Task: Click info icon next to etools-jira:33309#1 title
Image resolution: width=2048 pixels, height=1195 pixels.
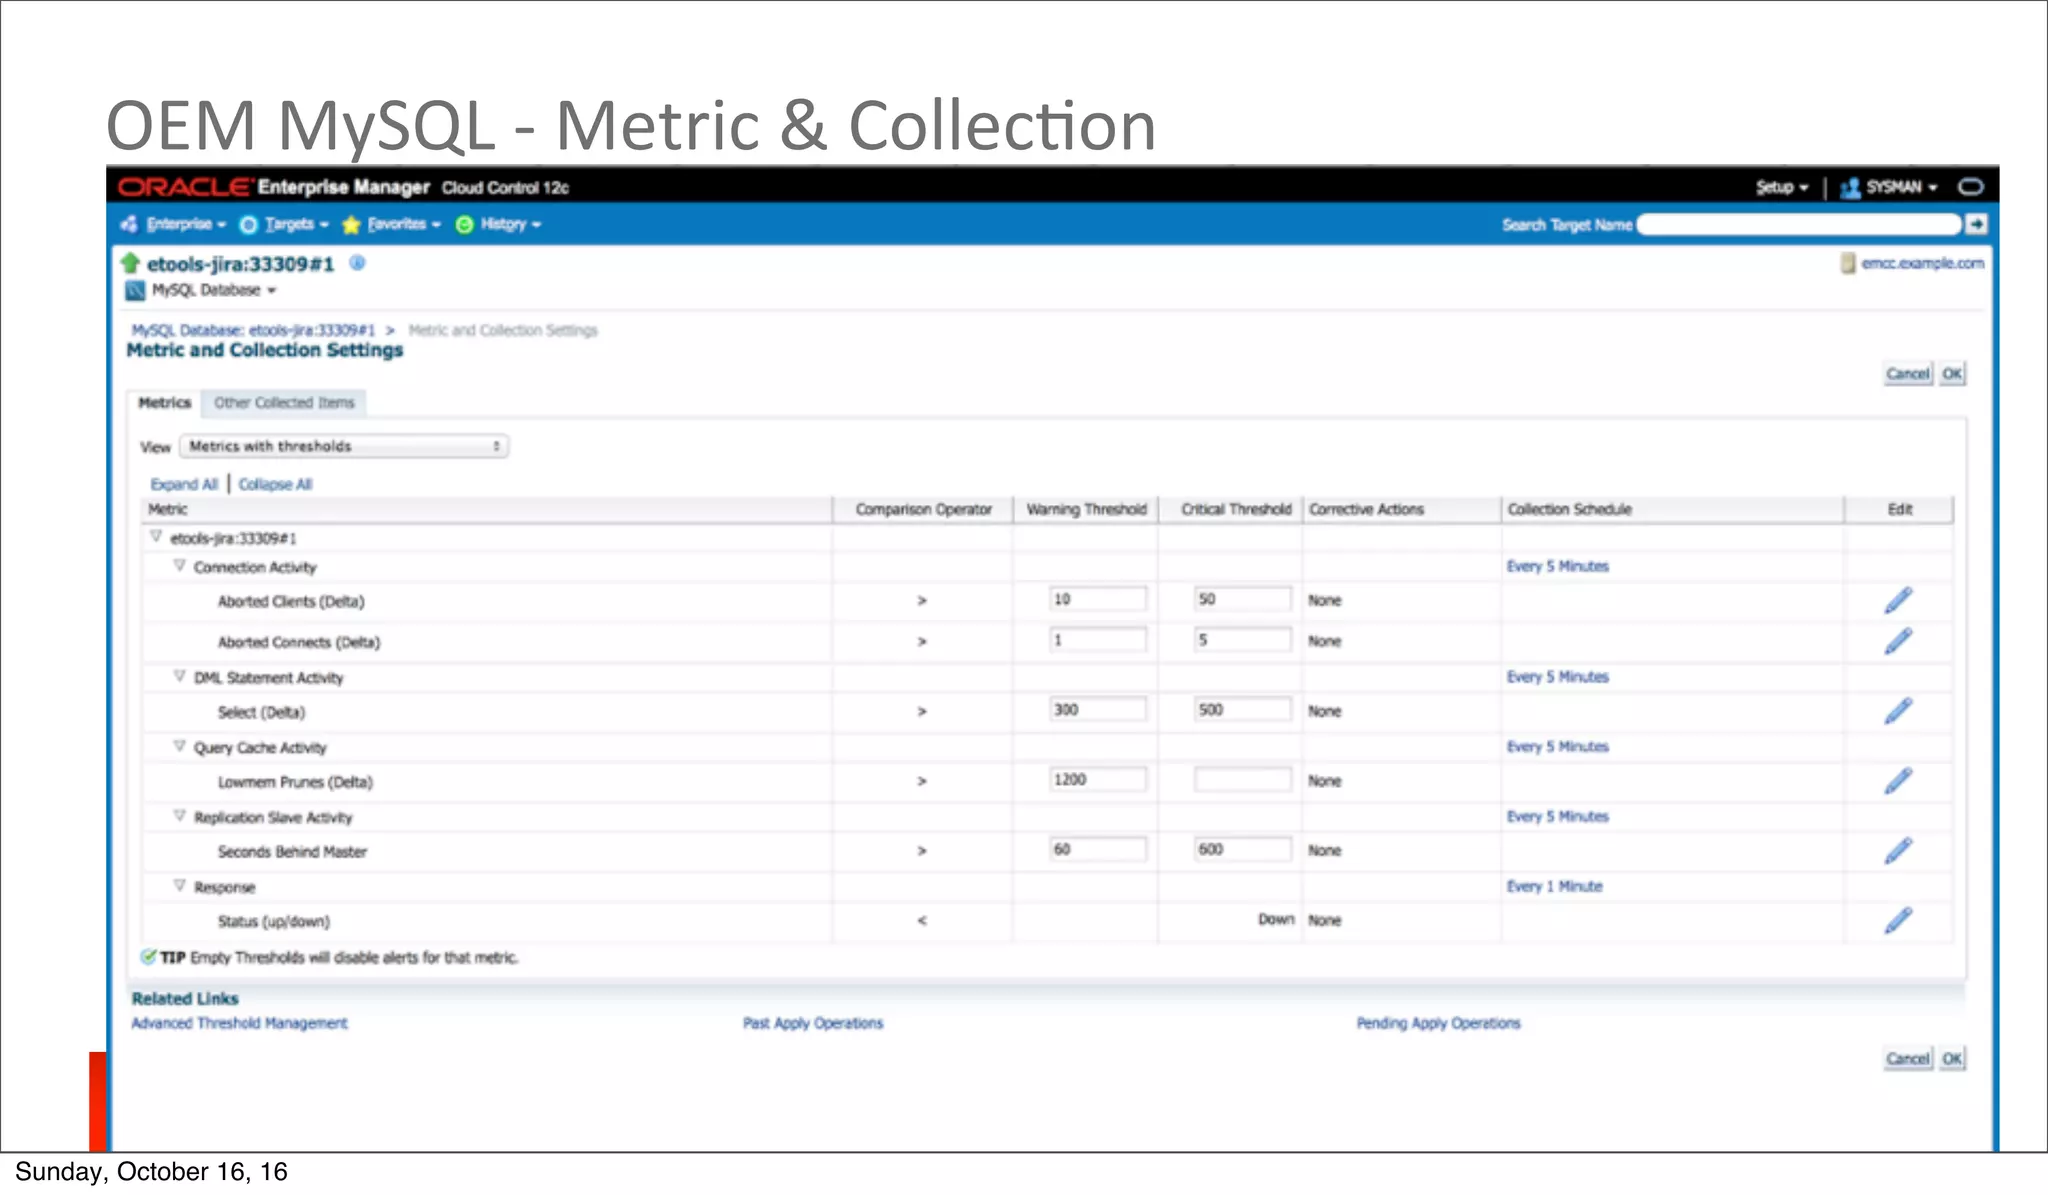Action: [357, 263]
